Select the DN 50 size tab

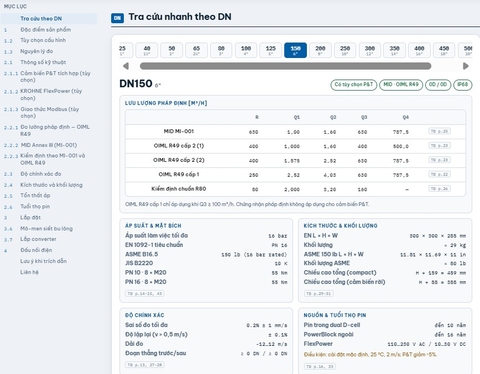[x=172, y=50]
